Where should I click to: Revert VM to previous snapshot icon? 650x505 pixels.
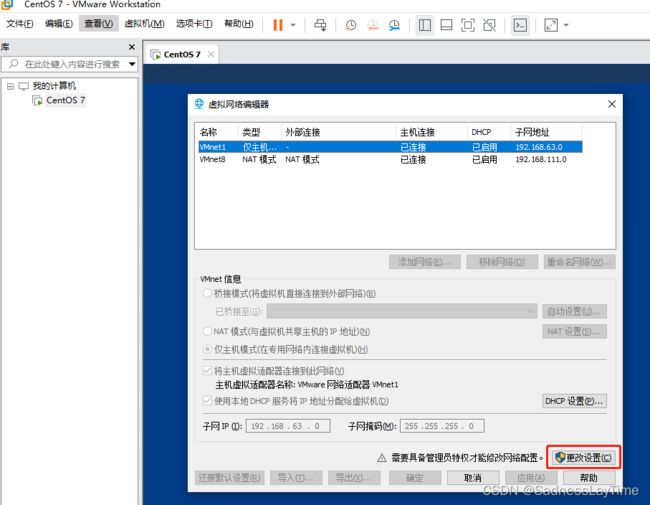click(x=372, y=25)
